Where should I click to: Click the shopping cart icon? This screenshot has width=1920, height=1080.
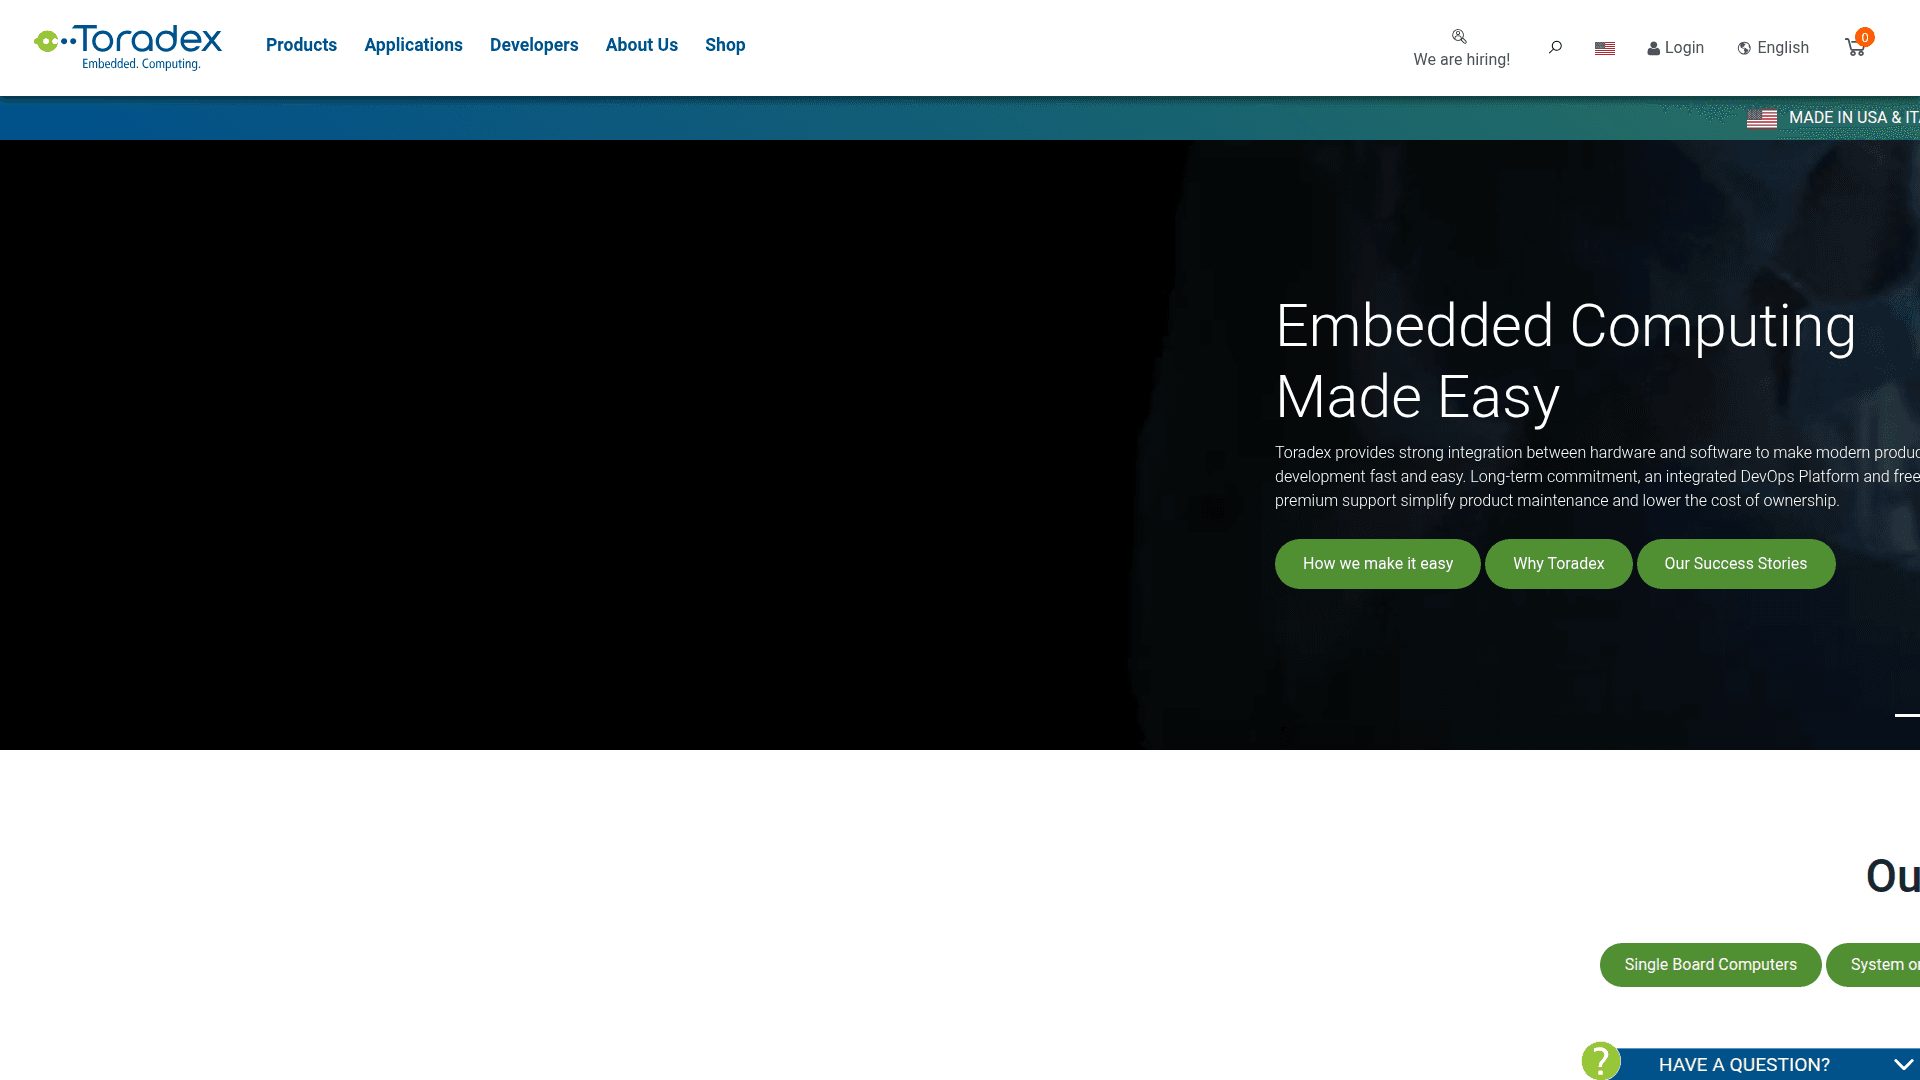tap(1856, 46)
